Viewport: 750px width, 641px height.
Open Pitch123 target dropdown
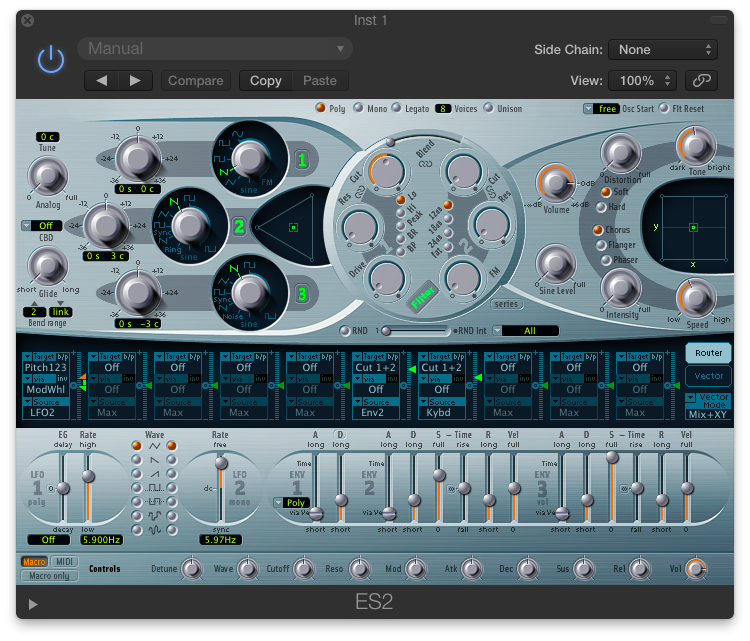pyautogui.click(x=45, y=368)
